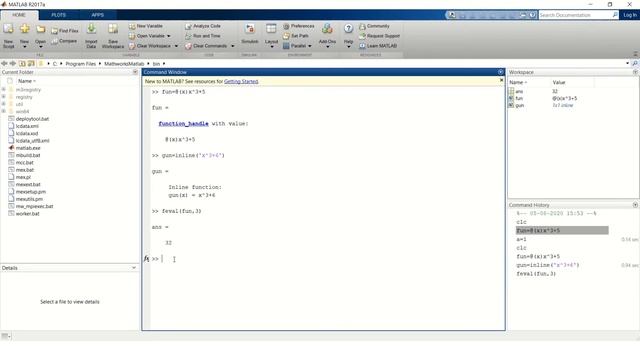Select mexsetup.pm file
Screen dimensions: 640x360
tap(31, 192)
